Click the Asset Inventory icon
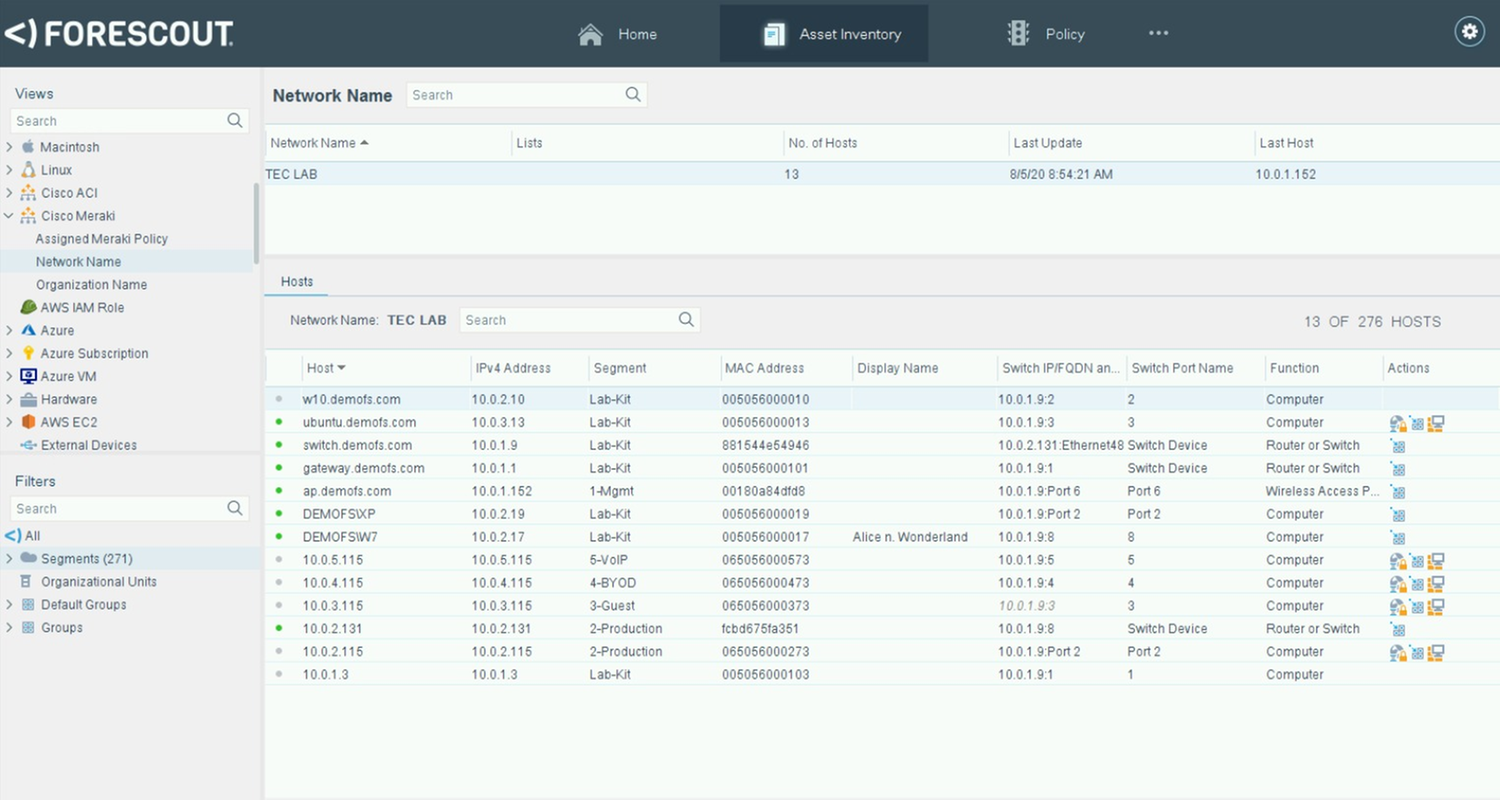The width and height of the screenshot is (1500, 800). click(x=773, y=33)
